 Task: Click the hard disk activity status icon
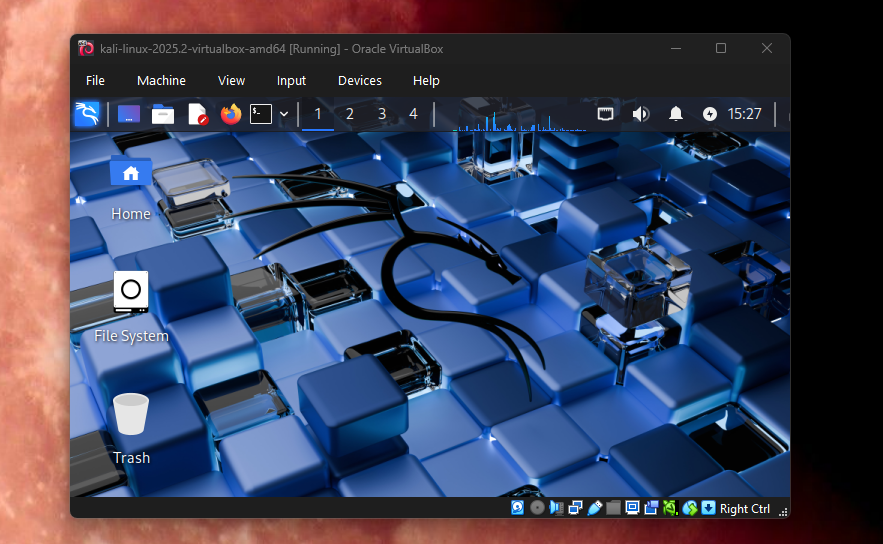518,508
